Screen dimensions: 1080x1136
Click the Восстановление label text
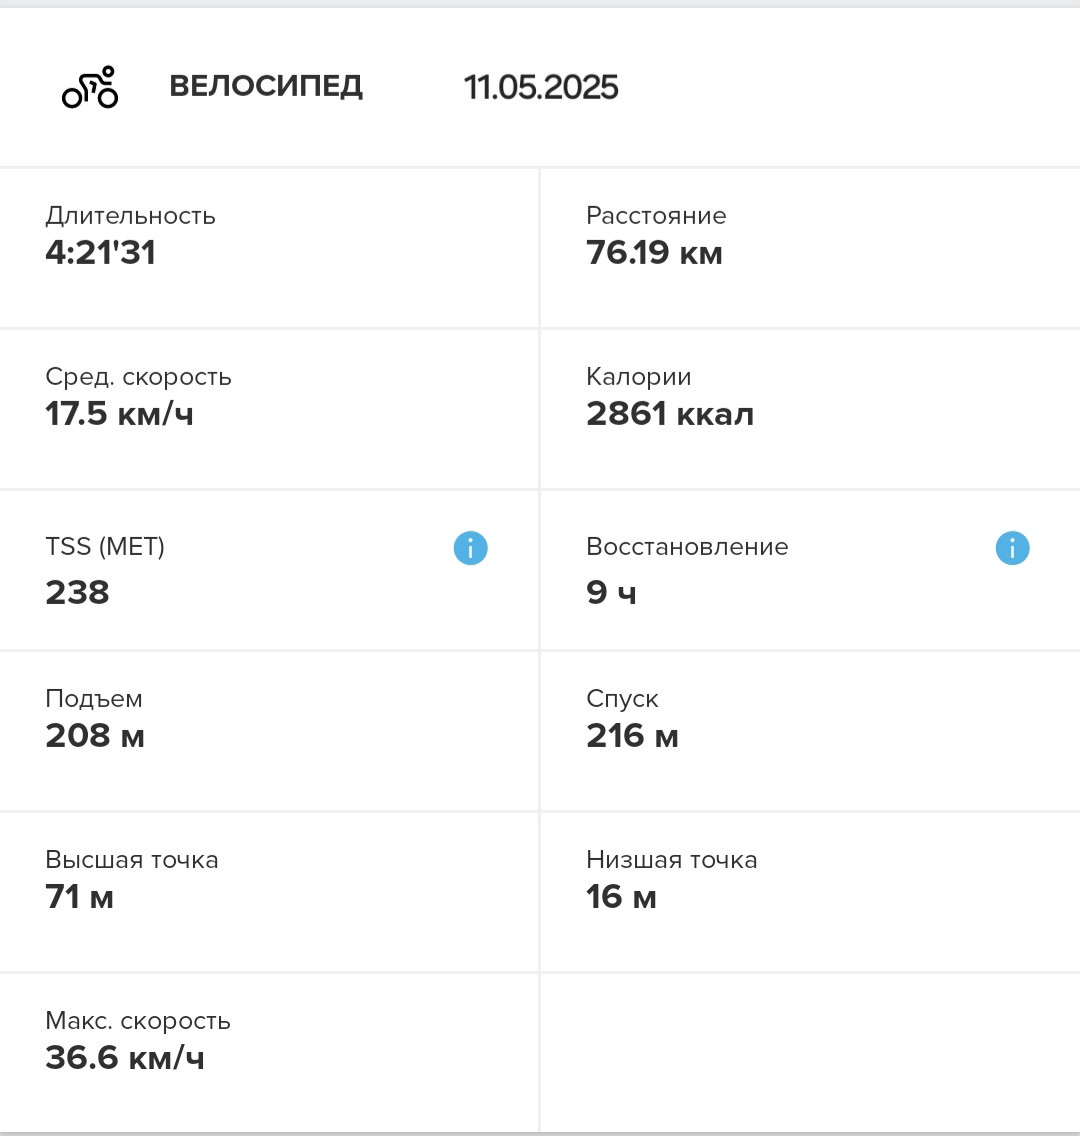[687, 546]
